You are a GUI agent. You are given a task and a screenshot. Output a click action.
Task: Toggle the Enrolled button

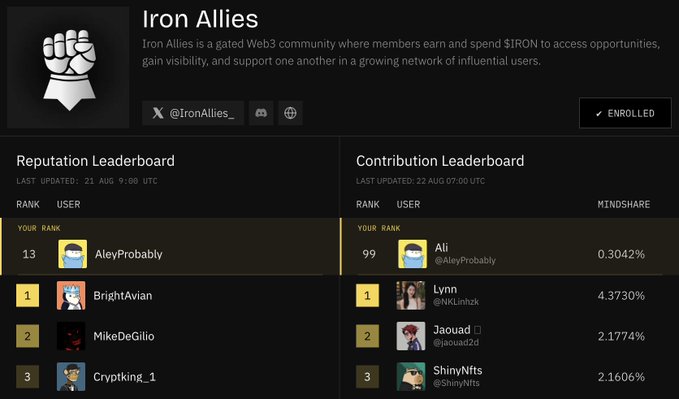tap(625, 113)
